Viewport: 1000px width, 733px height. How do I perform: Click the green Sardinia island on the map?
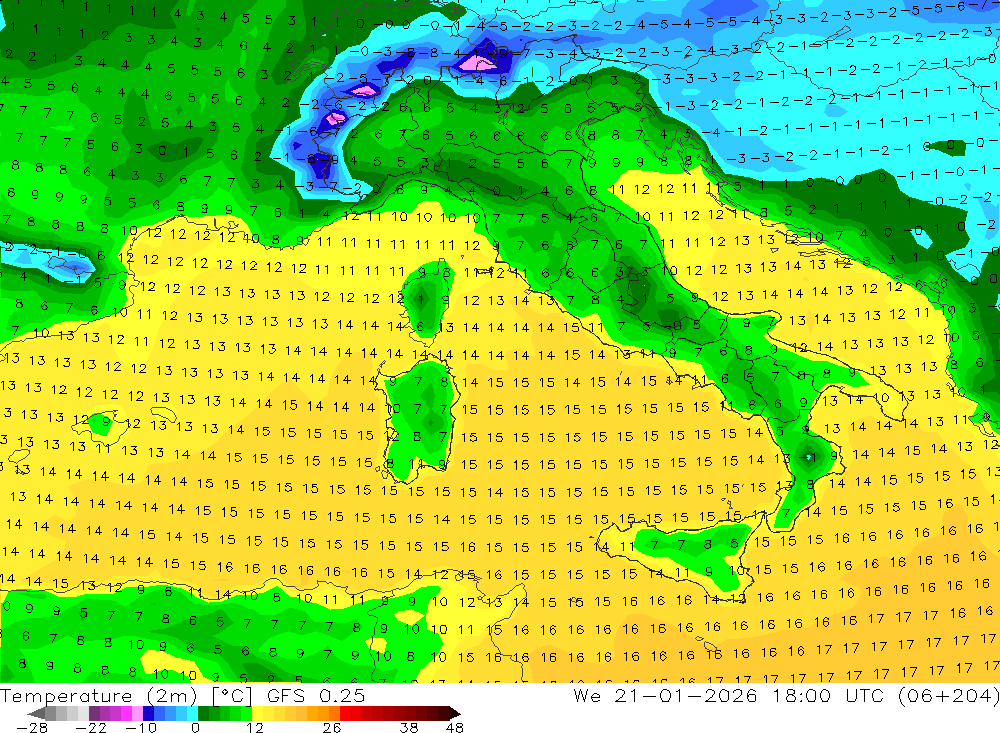(418, 421)
